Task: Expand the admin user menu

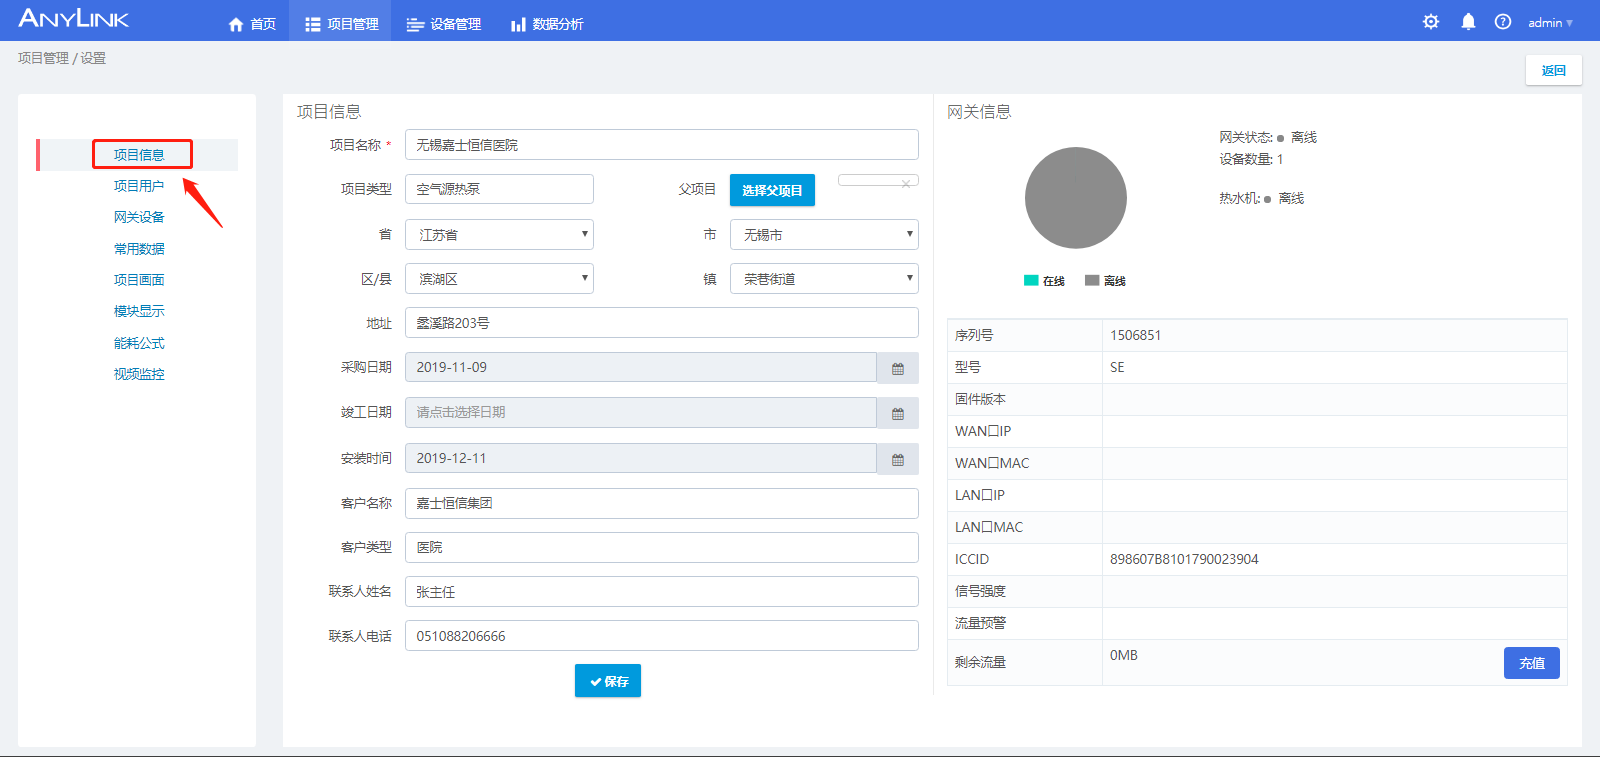Action: click(x=1550, y=22)
